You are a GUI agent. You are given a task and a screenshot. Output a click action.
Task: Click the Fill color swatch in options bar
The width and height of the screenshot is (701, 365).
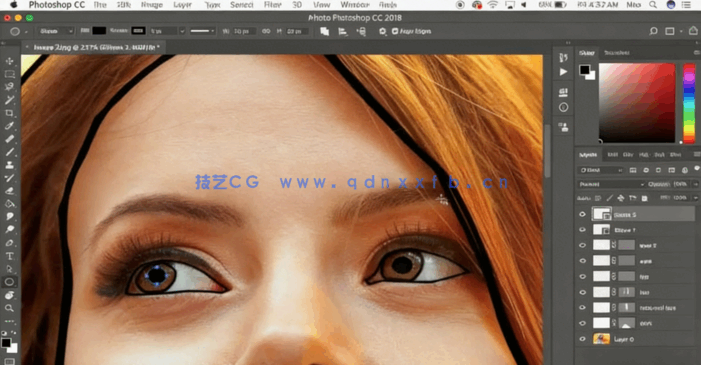click(x=99, y=31)
